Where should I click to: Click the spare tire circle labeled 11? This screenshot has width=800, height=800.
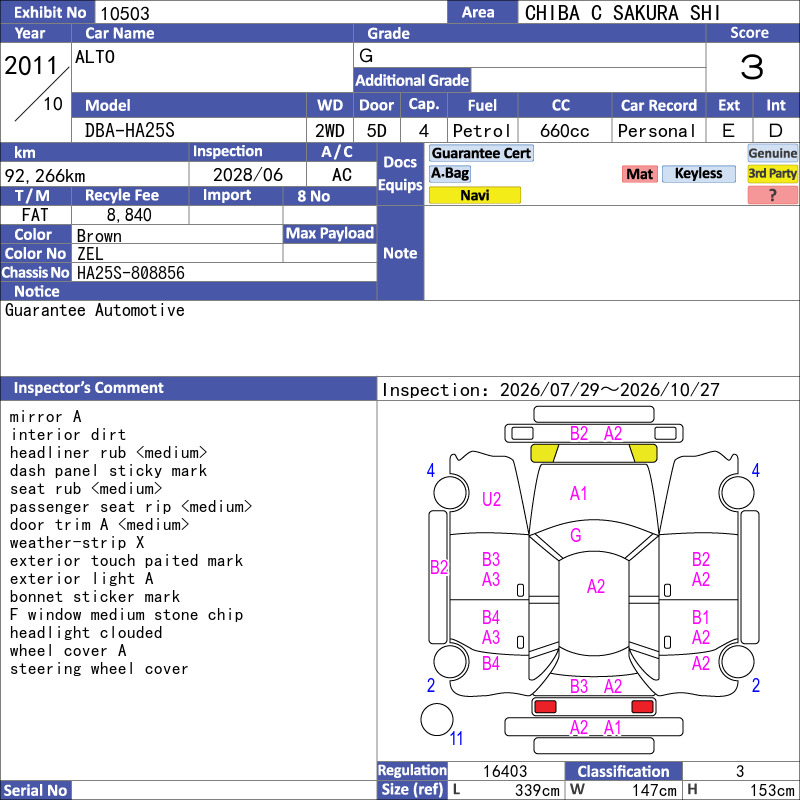point(437,719)
